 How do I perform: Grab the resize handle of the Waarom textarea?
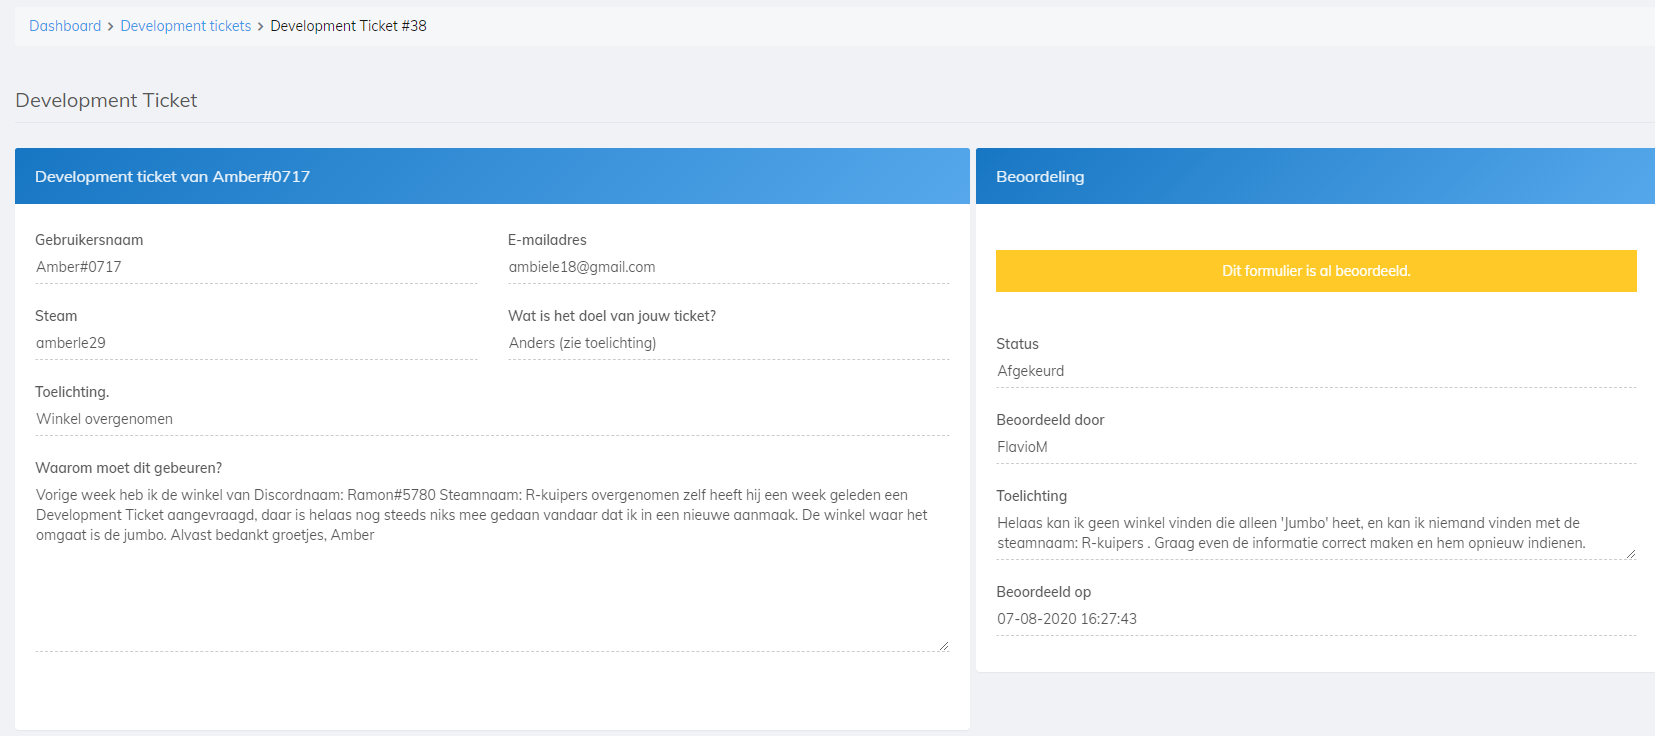click(943, 646)
